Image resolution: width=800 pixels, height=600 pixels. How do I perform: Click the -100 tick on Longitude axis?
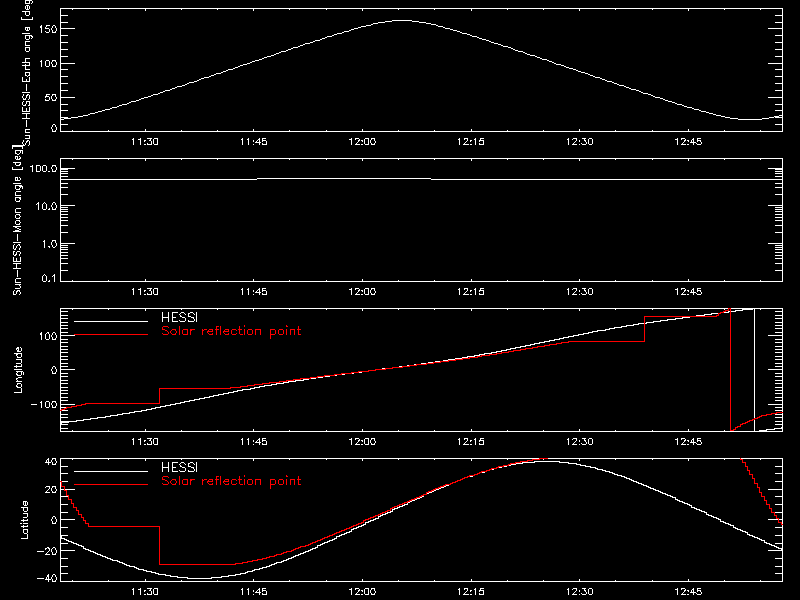44,404
